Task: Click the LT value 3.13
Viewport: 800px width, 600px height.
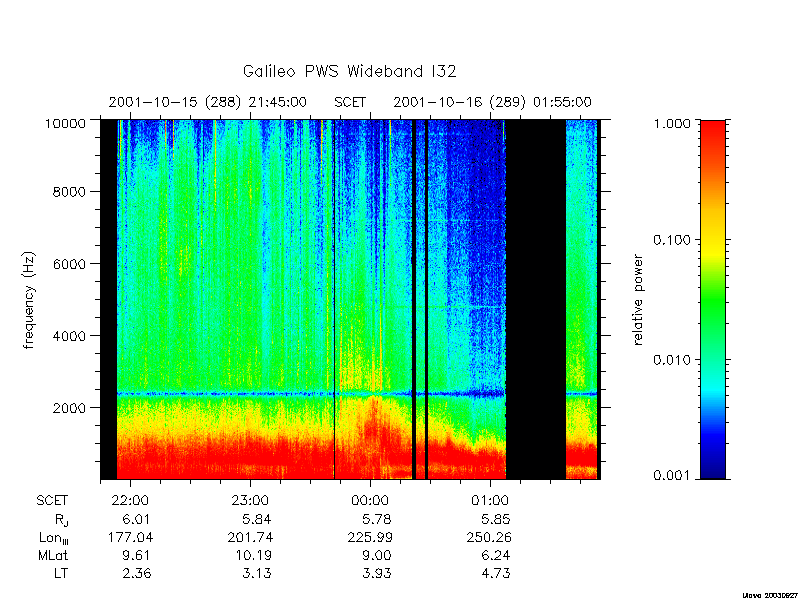Action: click(257, 573)
